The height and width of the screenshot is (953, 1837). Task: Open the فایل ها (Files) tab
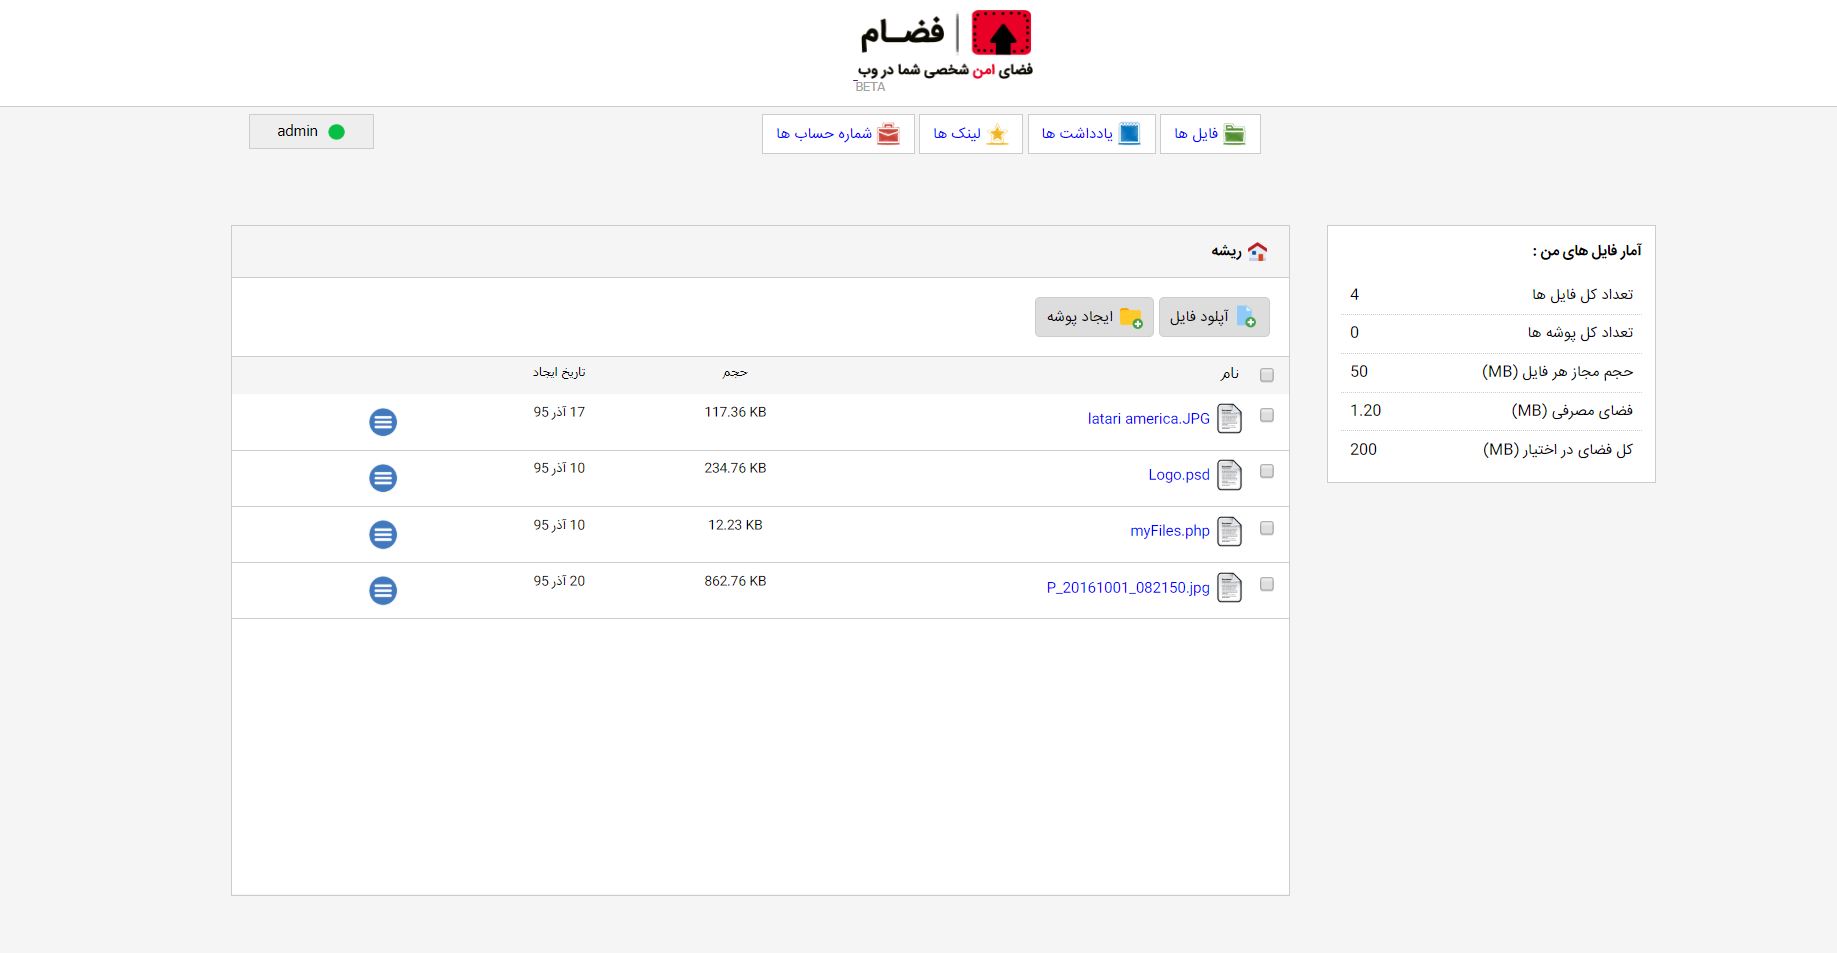(1210, 134)
